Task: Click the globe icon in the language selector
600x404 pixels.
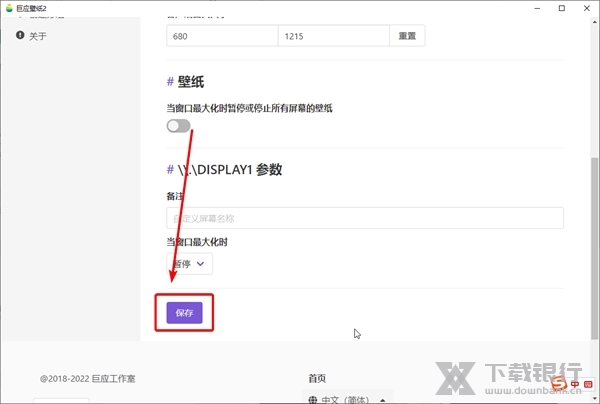Action: point(313,400)
